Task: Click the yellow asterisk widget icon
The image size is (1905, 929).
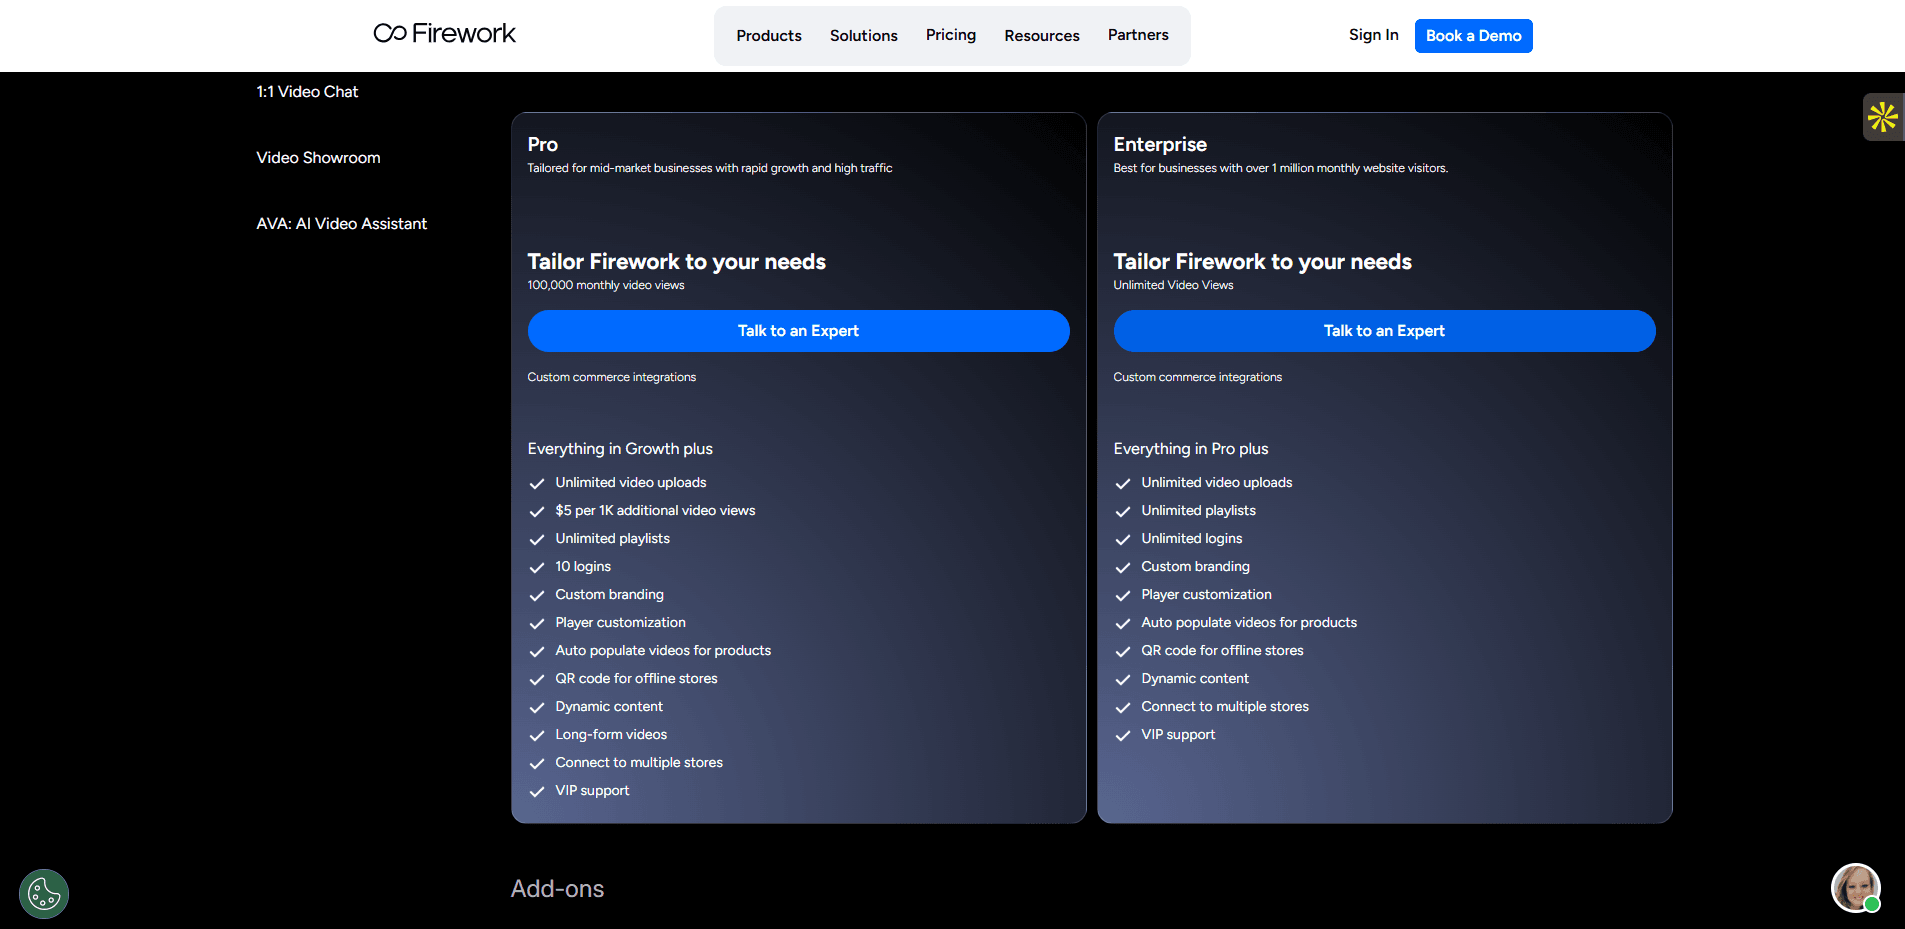Action: coord(1882,117)
